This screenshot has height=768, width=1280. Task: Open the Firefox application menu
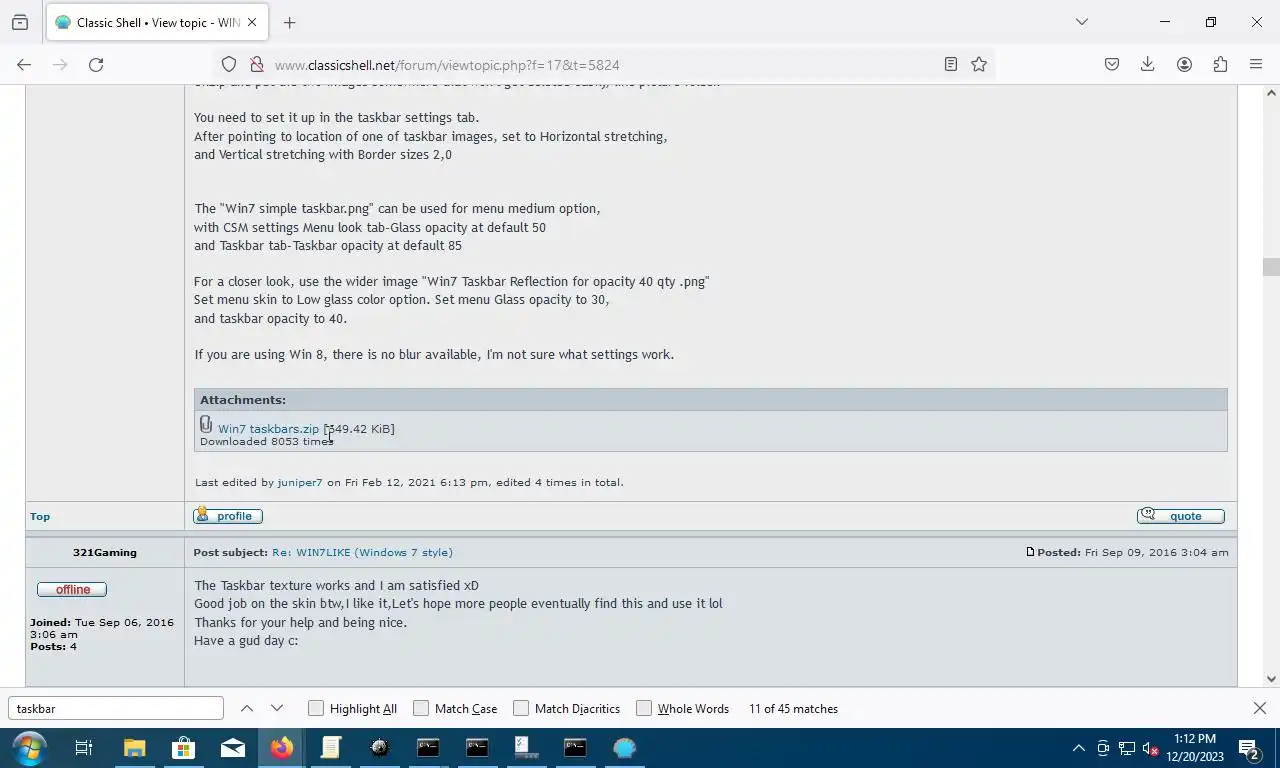(1256, 64)
